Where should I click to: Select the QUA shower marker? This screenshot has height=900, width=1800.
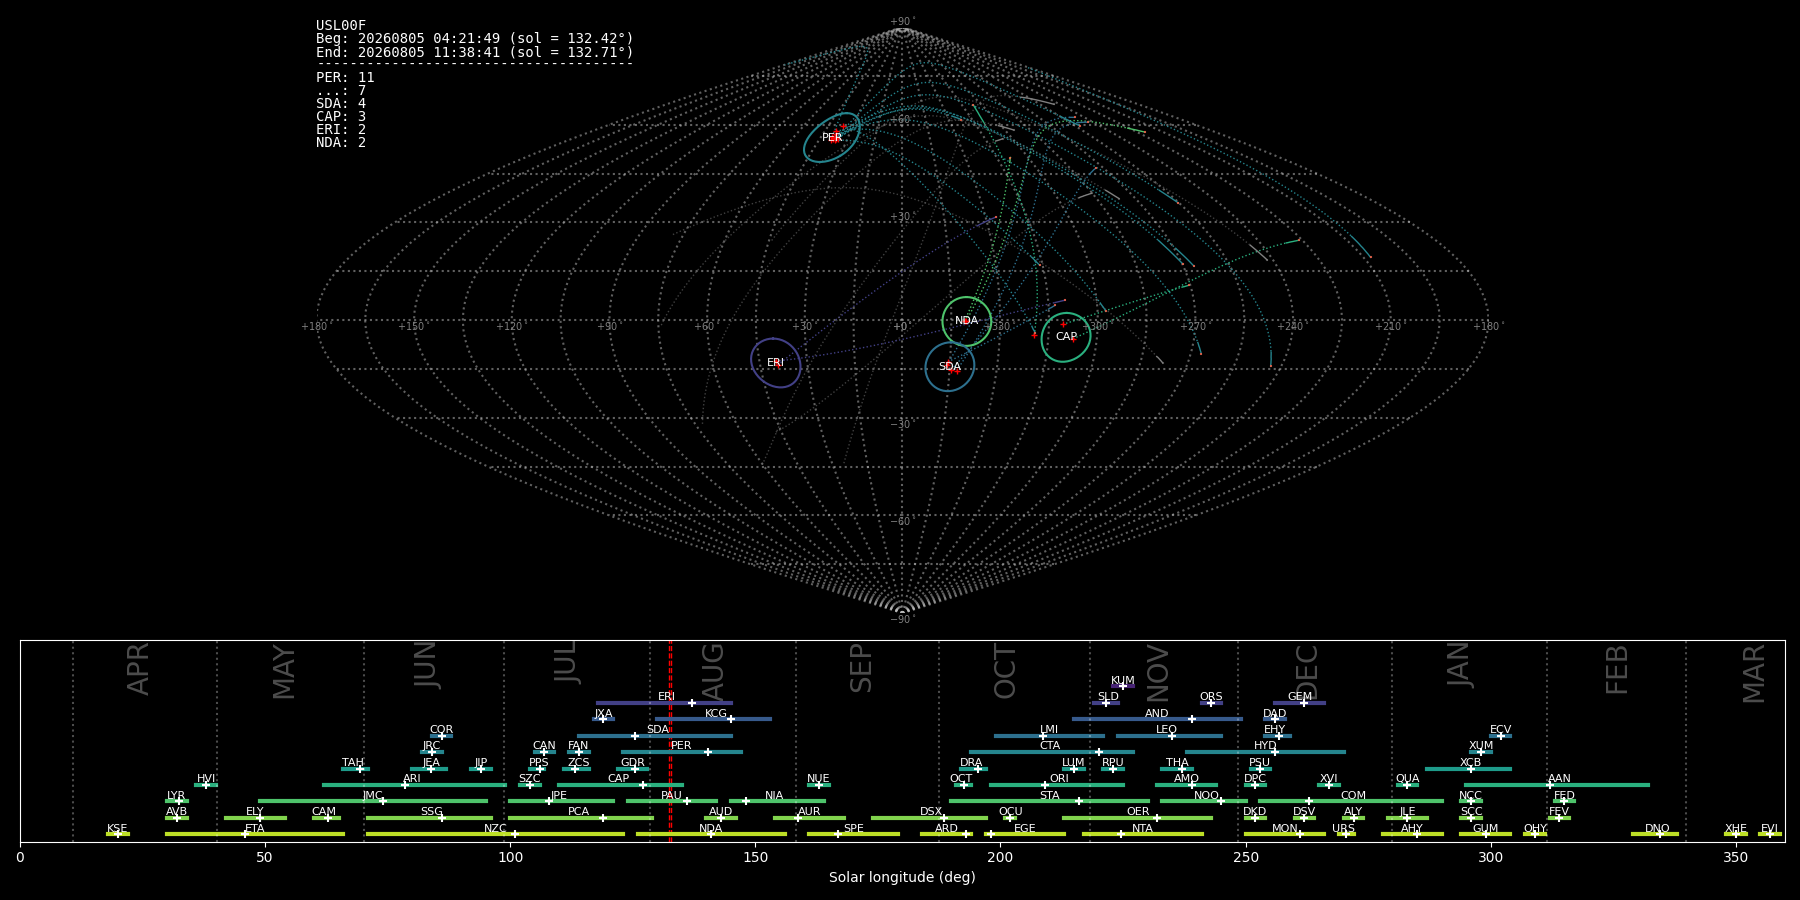click(x=1407, y=785)
